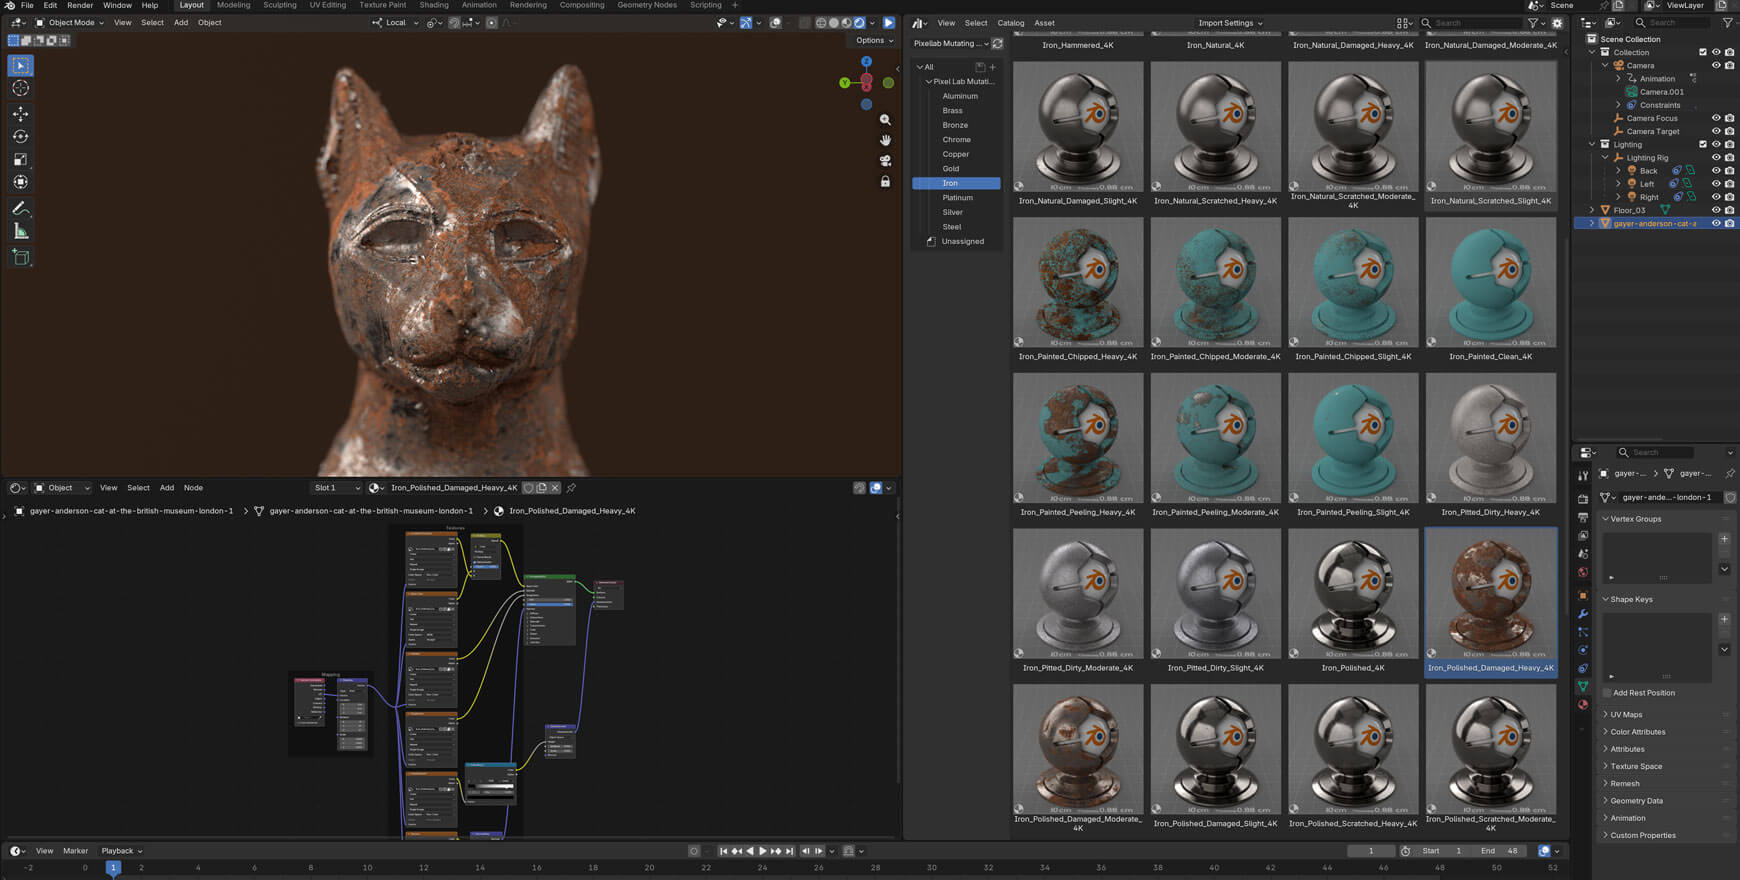Image resolution: width=1740 pixels, height=880 pixels.
Task: Open the Playback menu in timeline
Action: (x=121, y=851)
